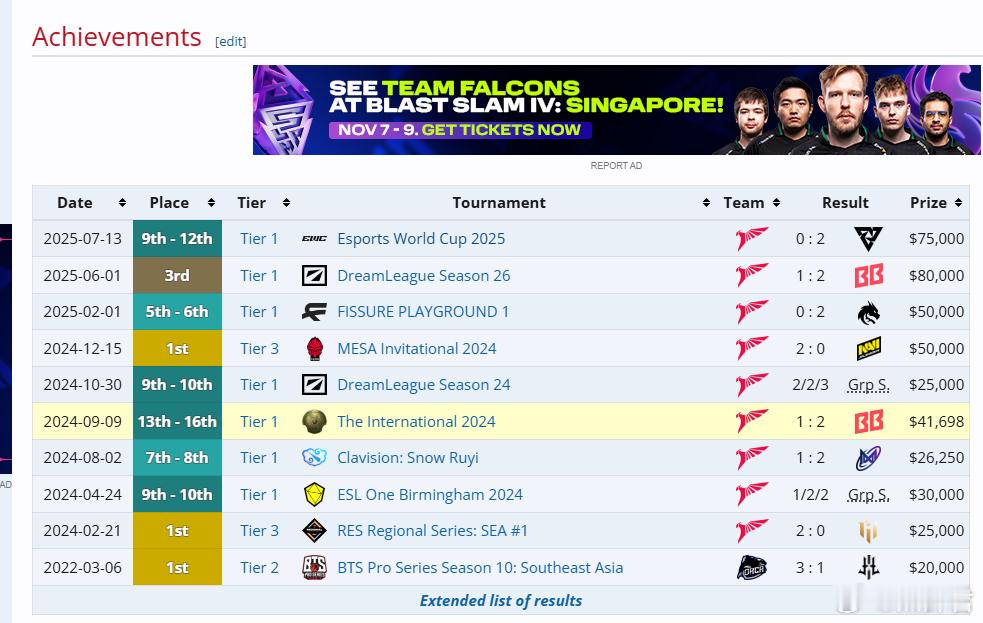Screen dimensions: 983x623
Task: Click Grp S. result in ESL One Birmingham row
Action: [x=868, y=495]
